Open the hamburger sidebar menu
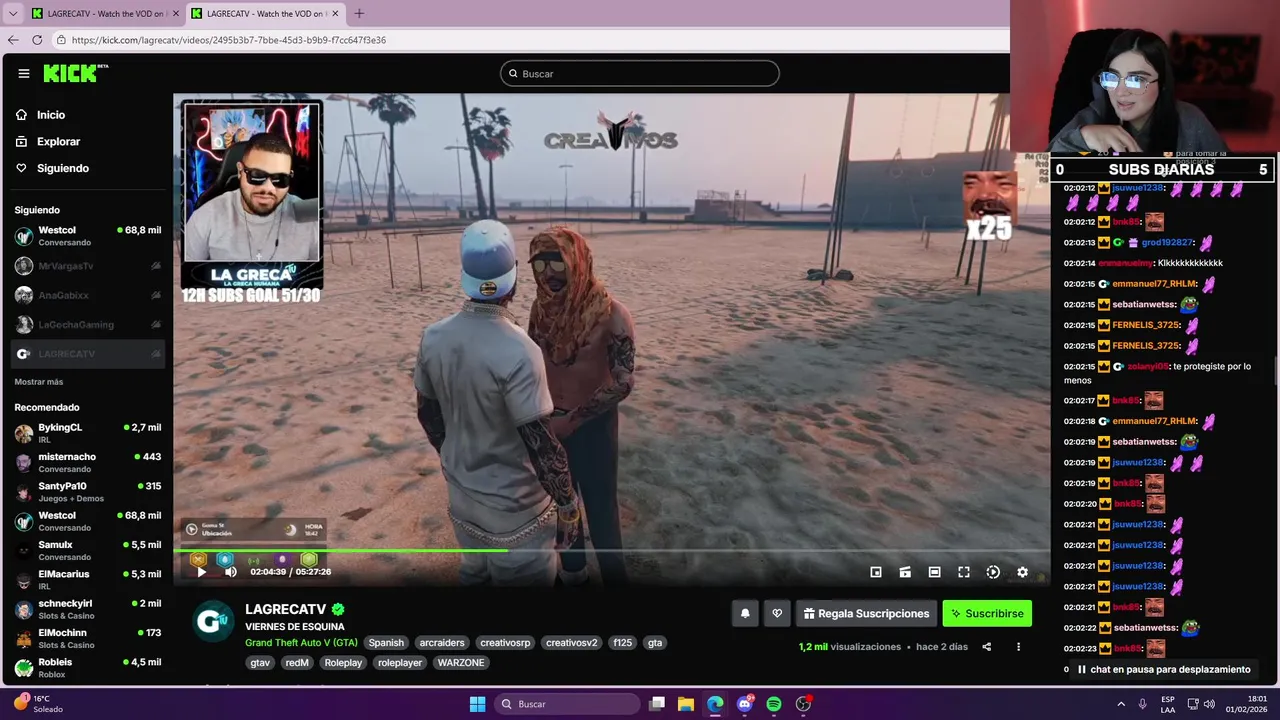 point(23,73)
